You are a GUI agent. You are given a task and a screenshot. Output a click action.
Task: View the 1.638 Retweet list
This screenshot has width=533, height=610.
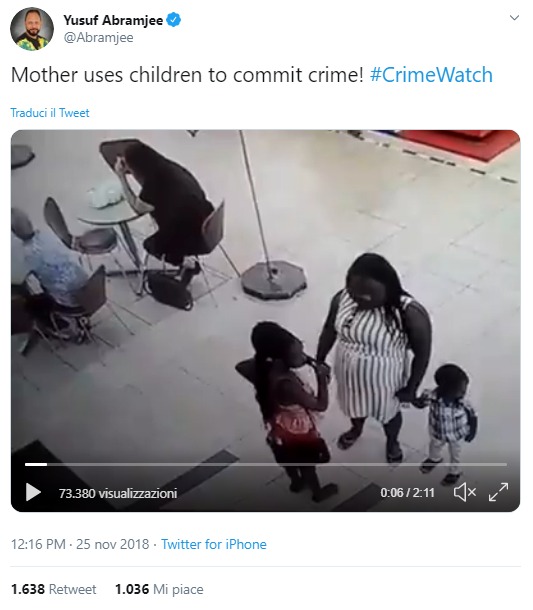[x=54, y=589]
